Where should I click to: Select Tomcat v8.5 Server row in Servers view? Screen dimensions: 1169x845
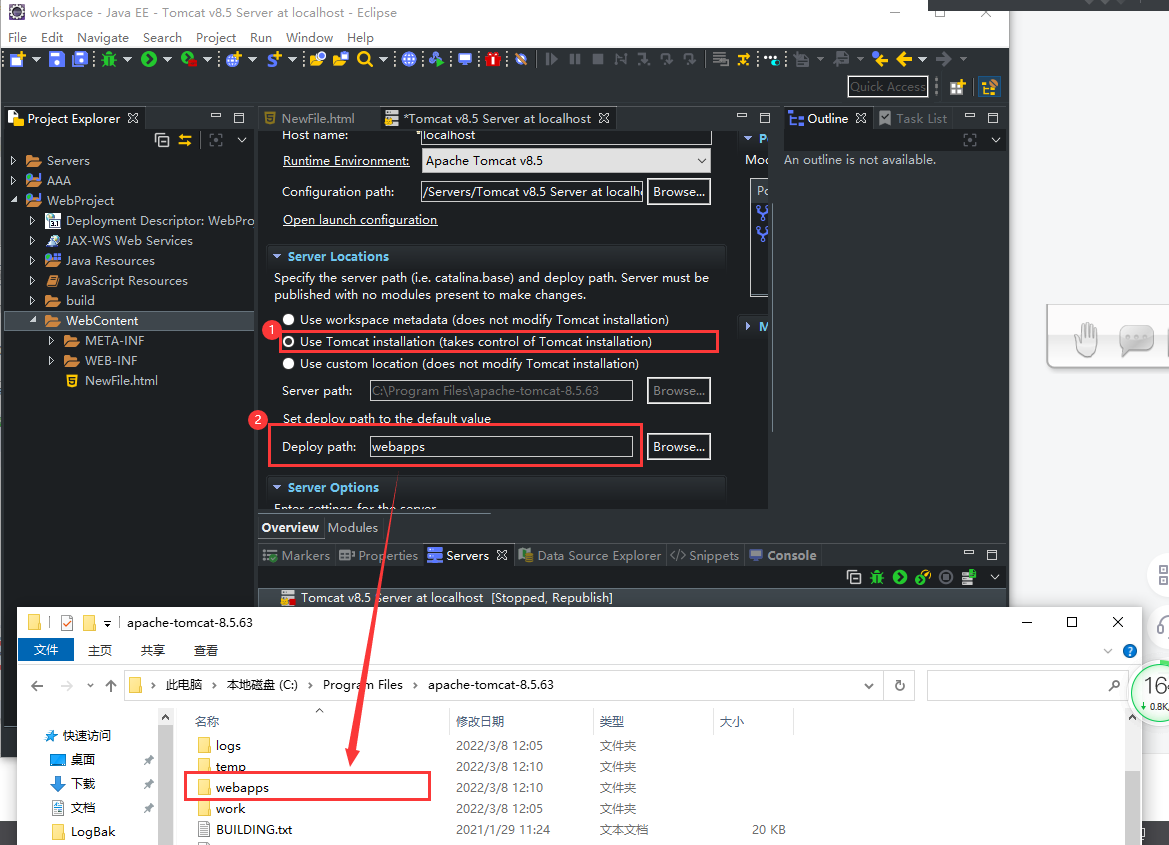click(x=632, y=597)
